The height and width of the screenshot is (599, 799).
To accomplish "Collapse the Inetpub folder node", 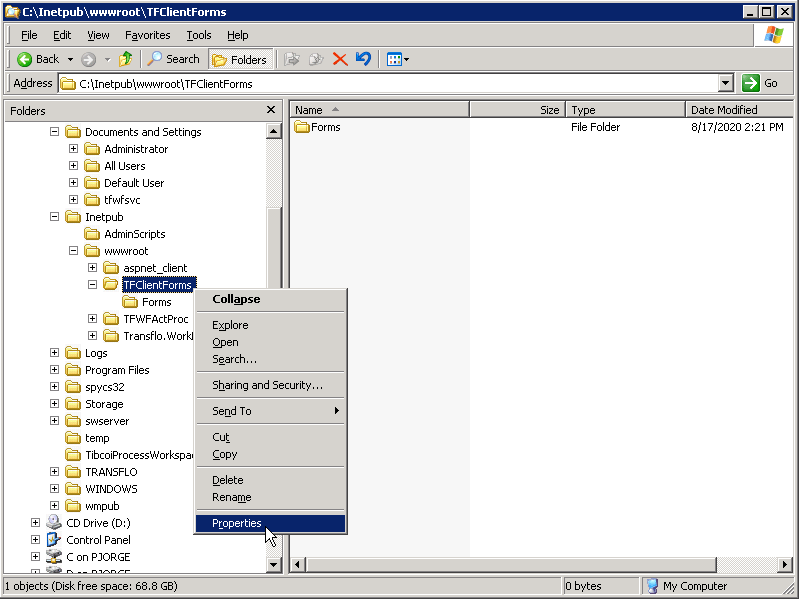I will point(55,216).
